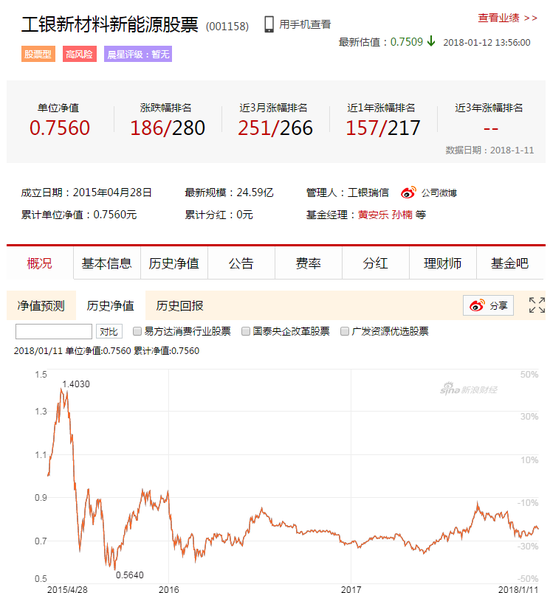Focus the fund comparison input field
Screen dimensions: 550x593
point(54,331)
